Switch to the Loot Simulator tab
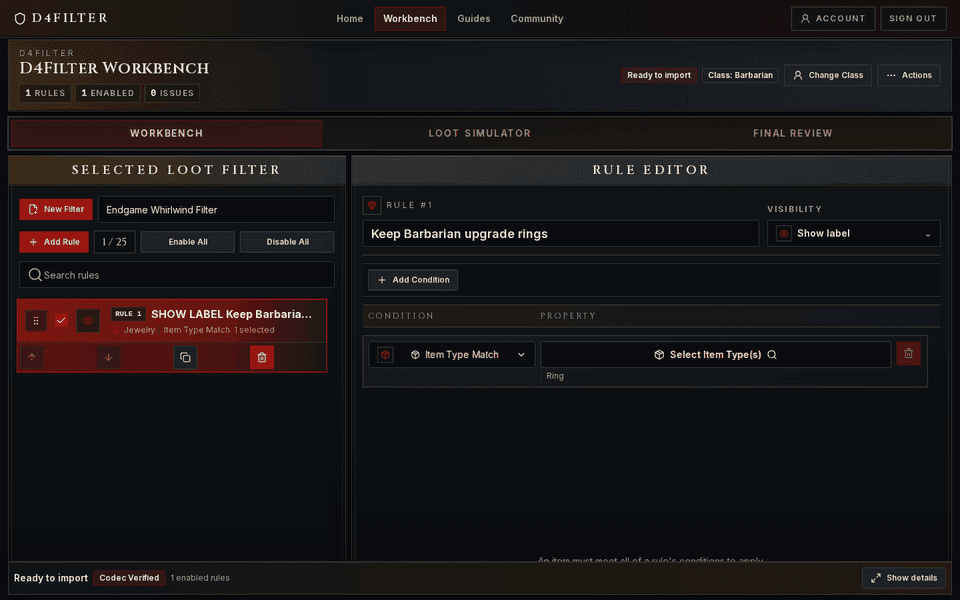Image resolution: width=960 pixels, height=600 pixels. [479, 133]
